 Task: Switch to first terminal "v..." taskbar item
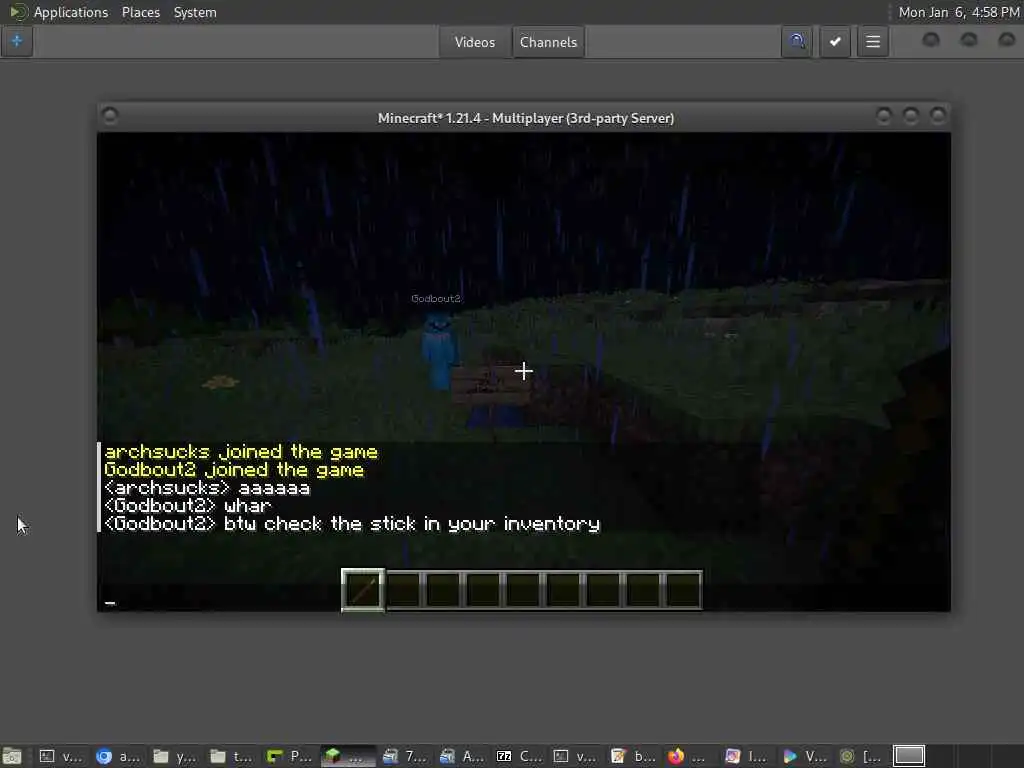60,756
